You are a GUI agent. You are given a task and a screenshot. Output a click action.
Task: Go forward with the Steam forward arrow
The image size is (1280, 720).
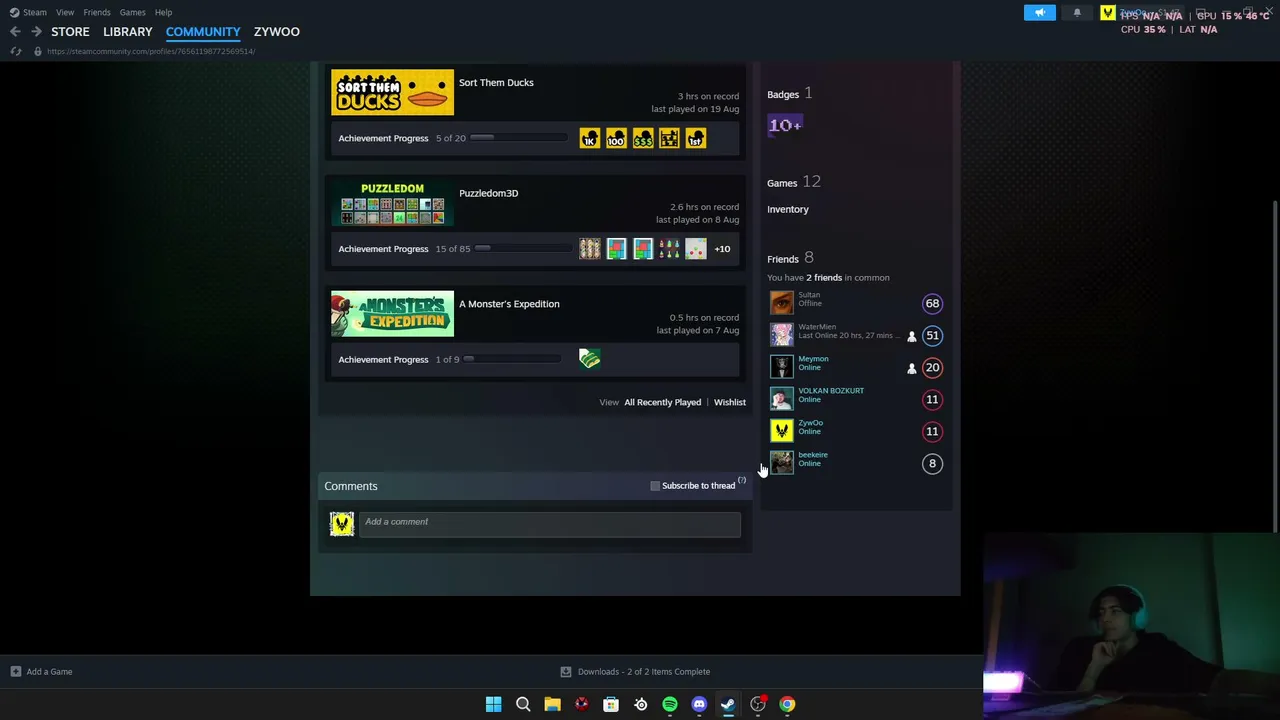[36, 32]
